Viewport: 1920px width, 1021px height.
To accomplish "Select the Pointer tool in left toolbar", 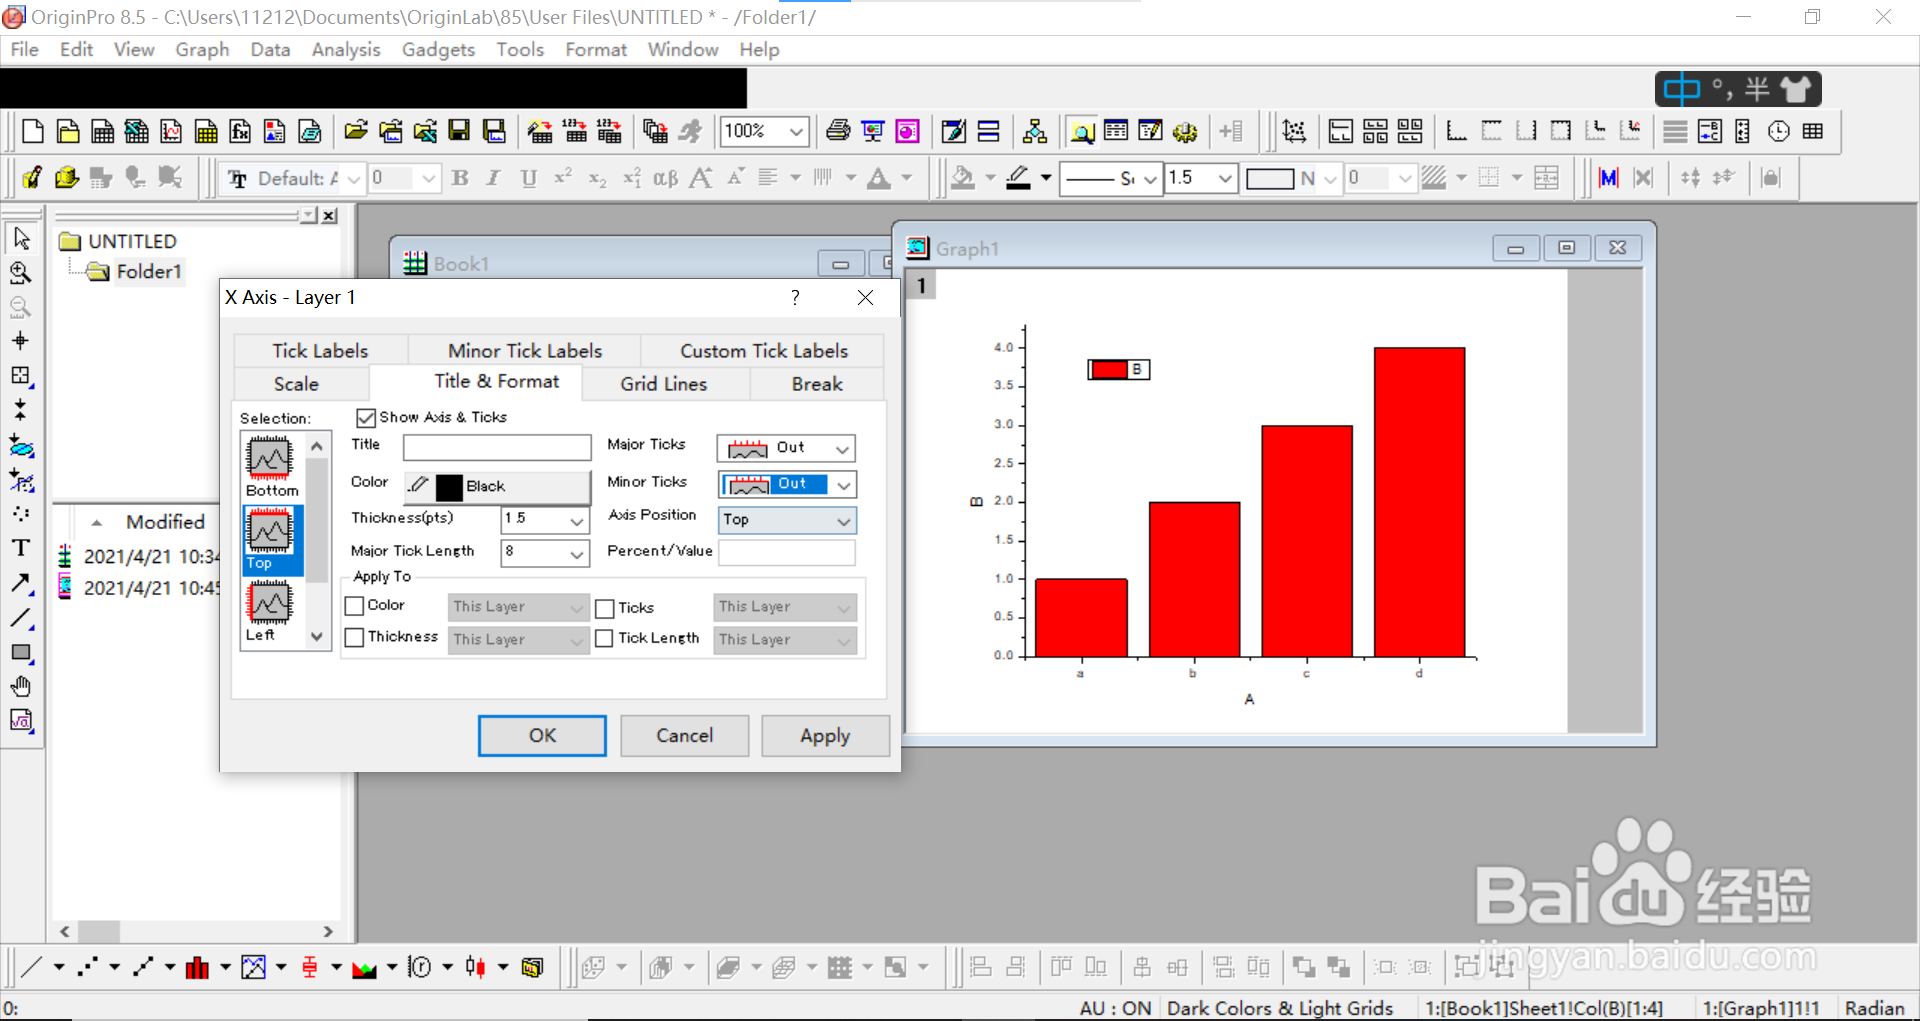I will click(x=21, y=238).
